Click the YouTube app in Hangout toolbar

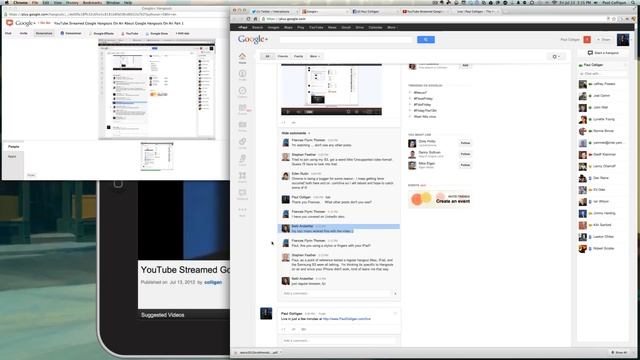[x=130, y=33]
